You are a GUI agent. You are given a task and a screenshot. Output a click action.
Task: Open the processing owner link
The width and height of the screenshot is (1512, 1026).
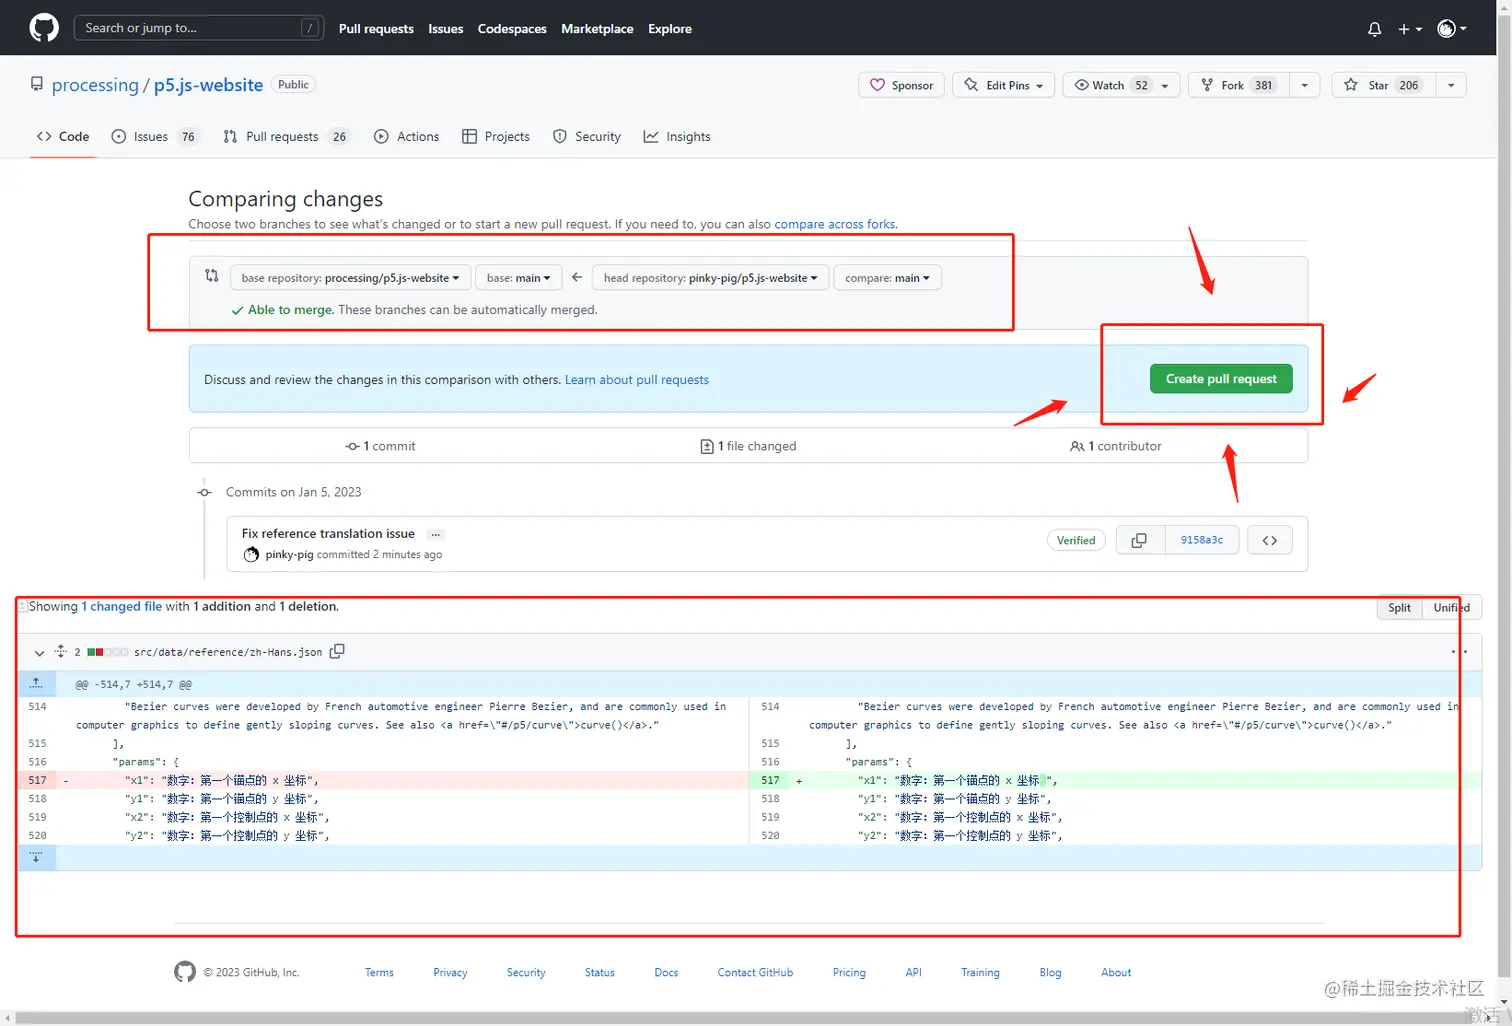95,85
